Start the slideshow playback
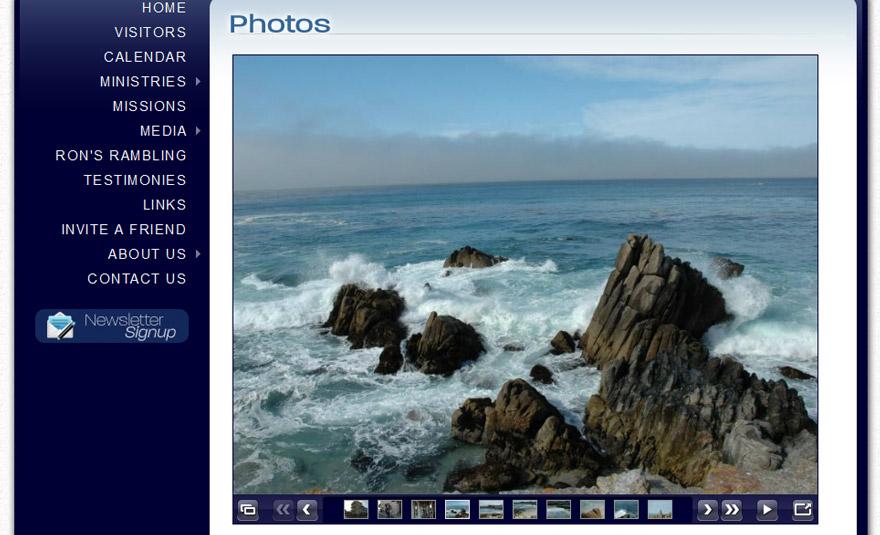The image size is (880, 535). [767, 510]
